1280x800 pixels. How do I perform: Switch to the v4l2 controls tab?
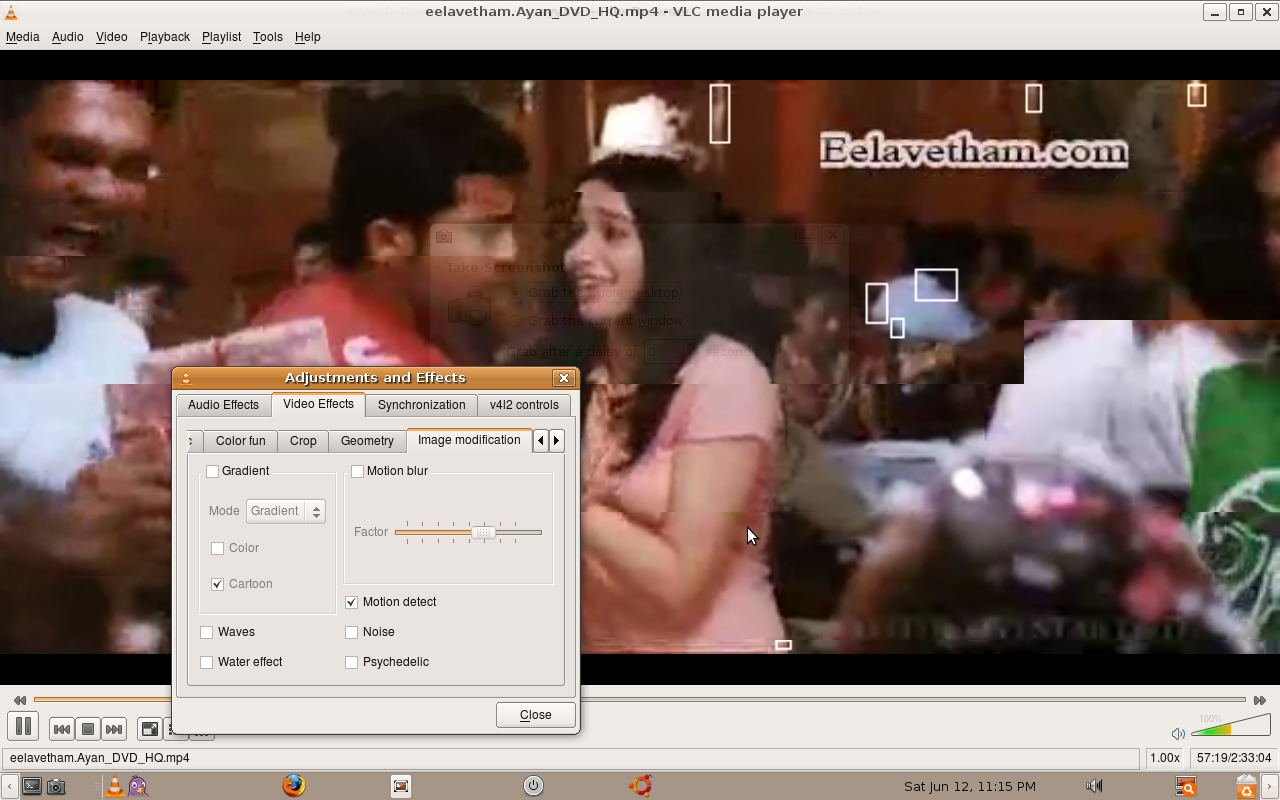click(x=524, y=405)
